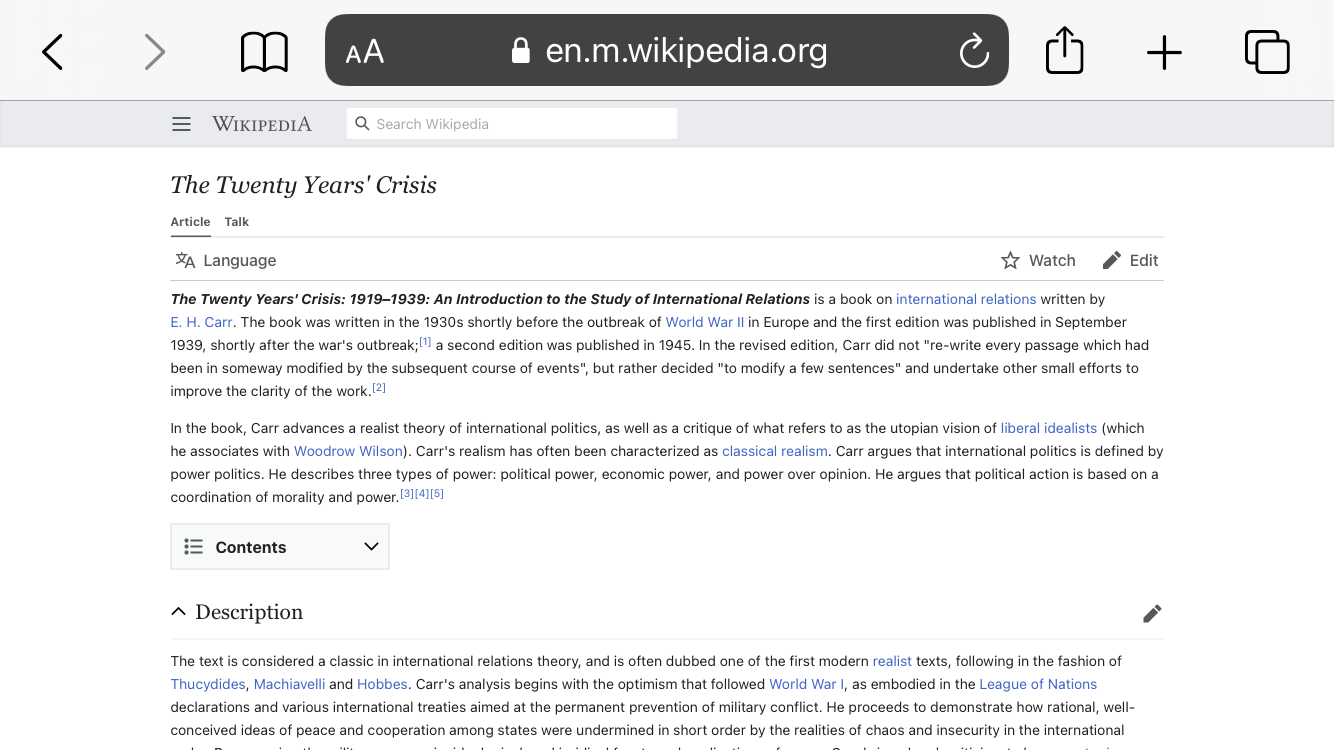
Task: Switch to the Talk tab
Action: pyautogui.click(x=237, y=222)
